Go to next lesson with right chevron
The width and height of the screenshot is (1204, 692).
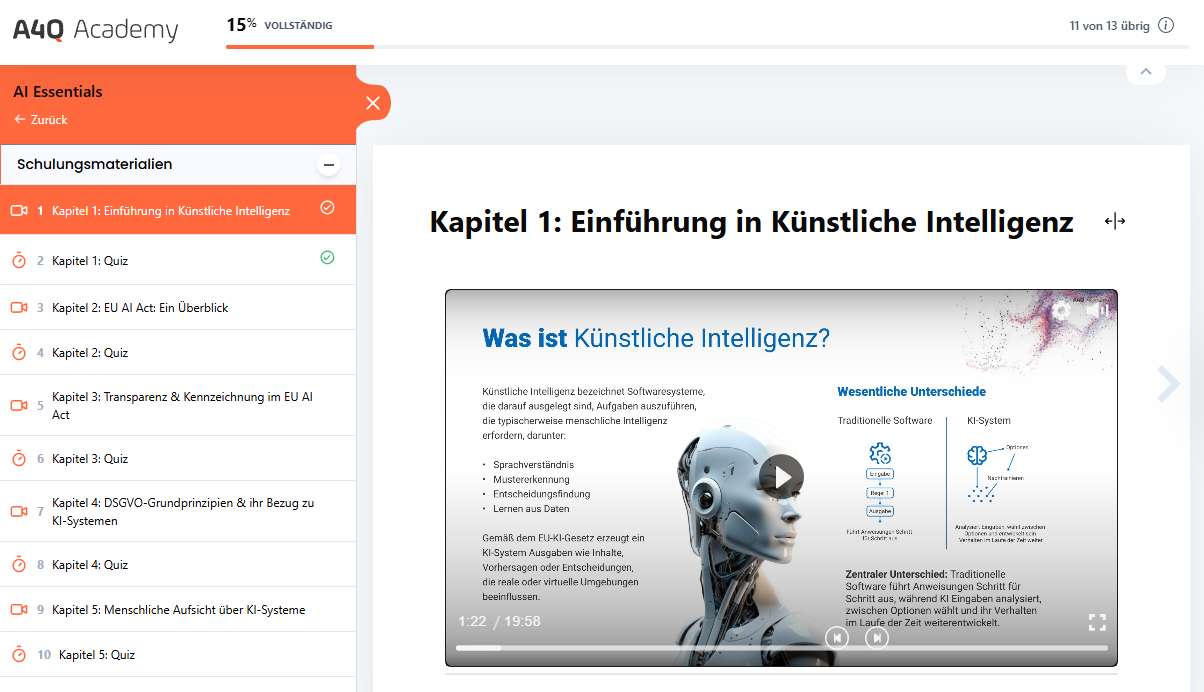[1168, 384]
